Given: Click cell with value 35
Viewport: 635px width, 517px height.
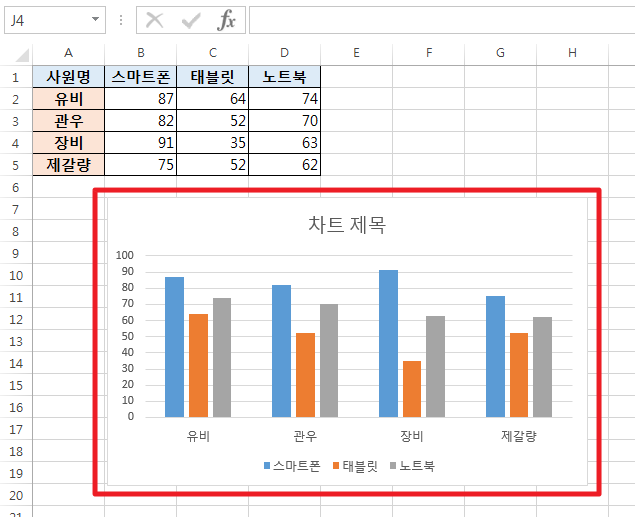Looking at the screenshot, I should pos(213,143).
